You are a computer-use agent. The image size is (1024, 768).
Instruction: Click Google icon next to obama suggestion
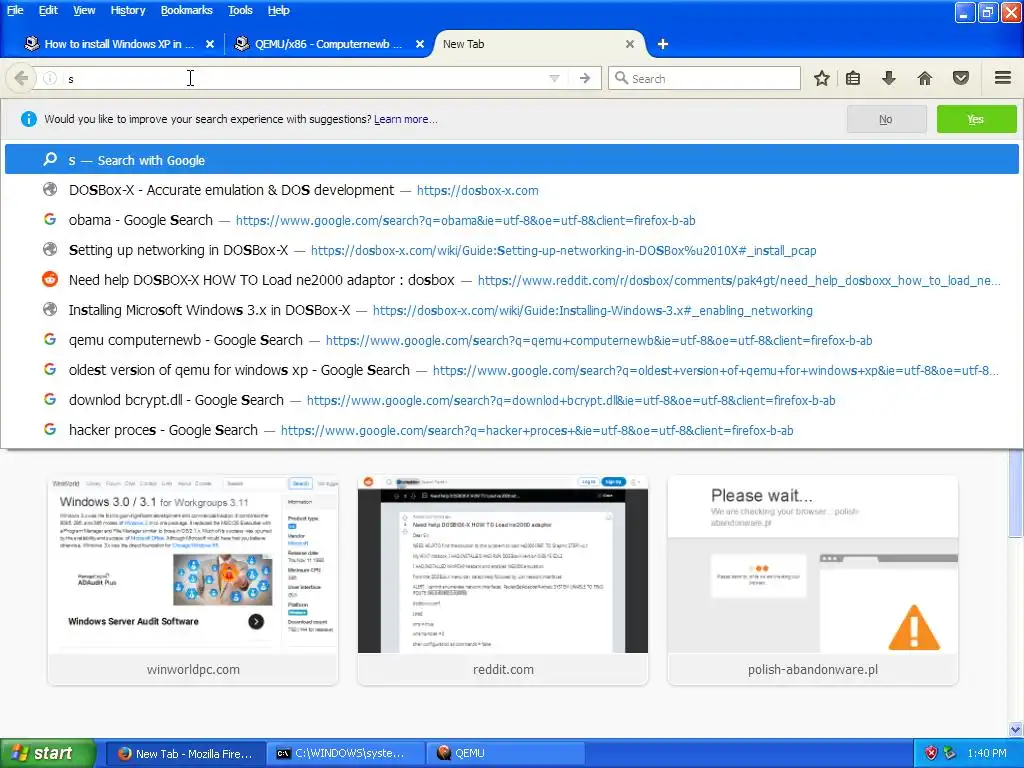tap(50, 219)
